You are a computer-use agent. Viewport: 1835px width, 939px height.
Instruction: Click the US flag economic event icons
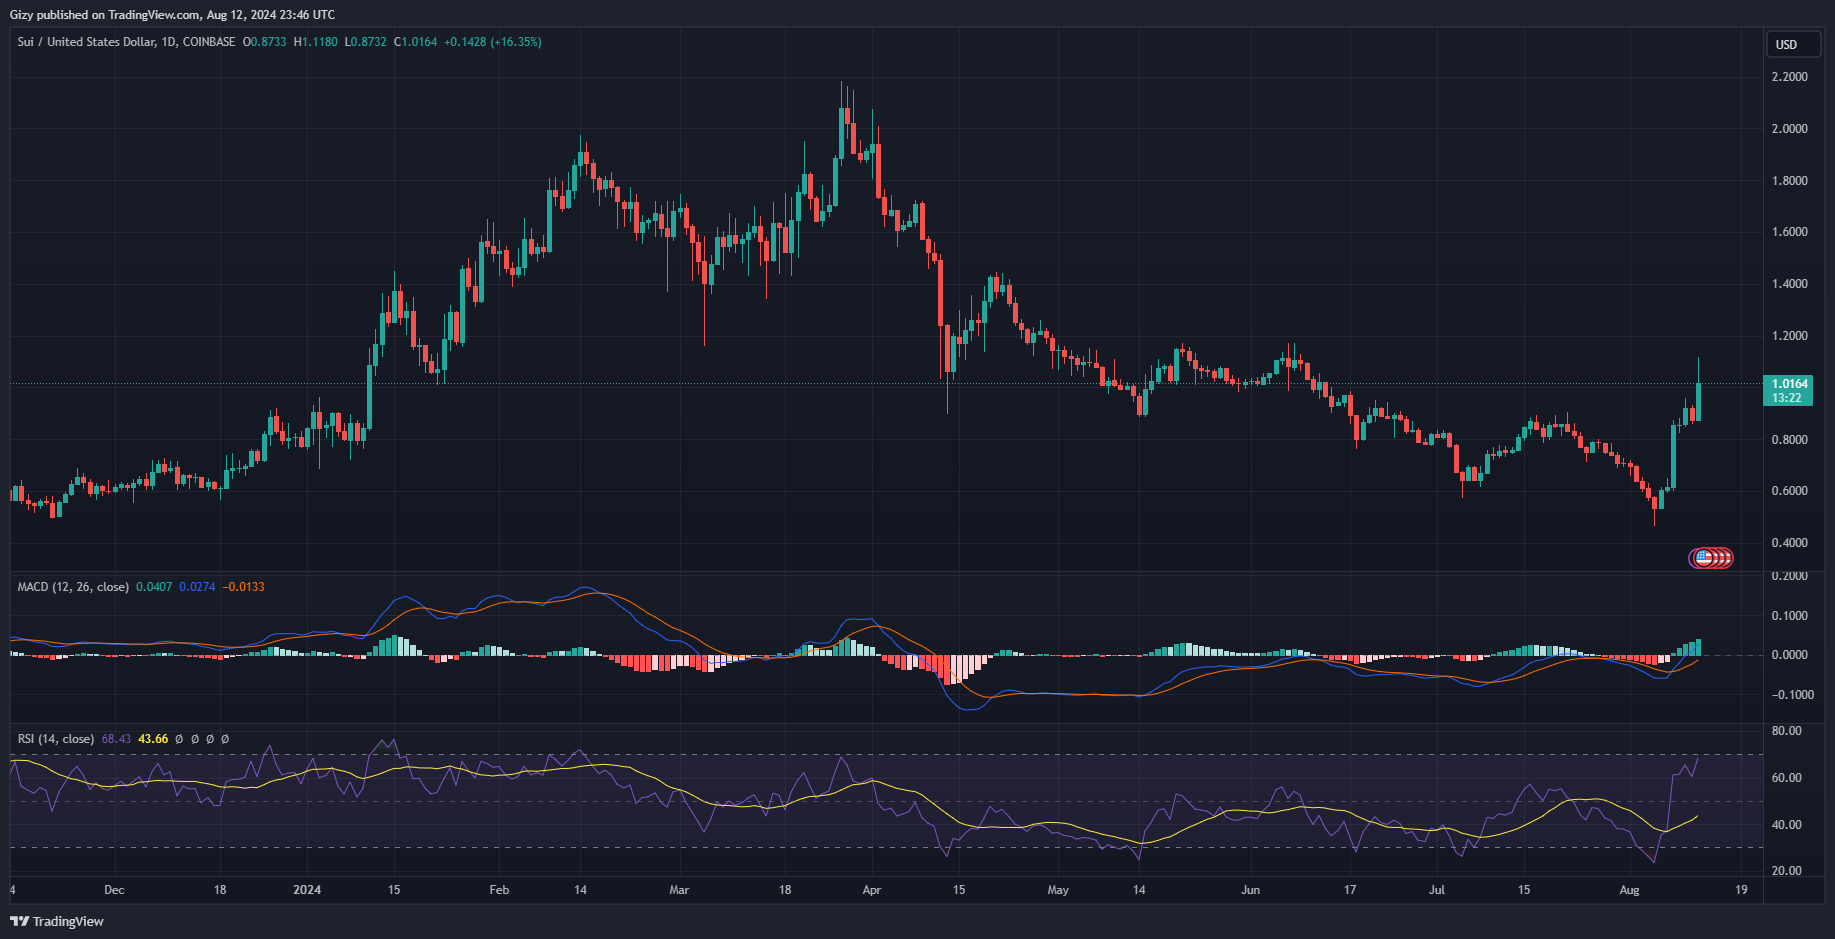click(x=1711, y=558)
